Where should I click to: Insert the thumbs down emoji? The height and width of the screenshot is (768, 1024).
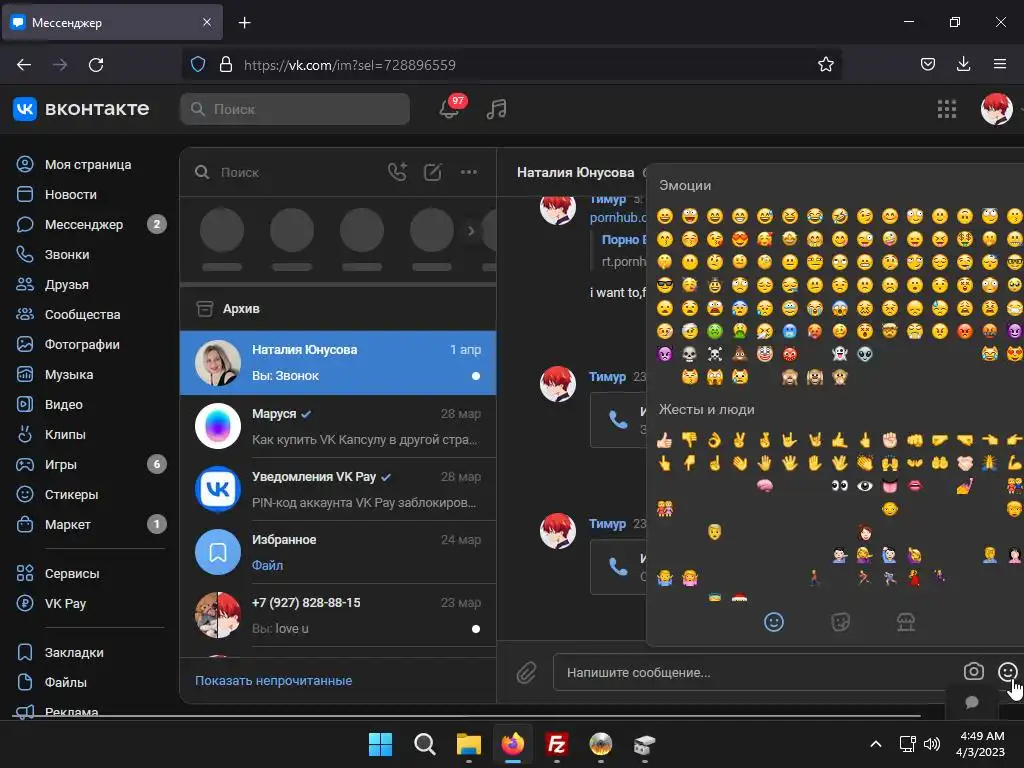pyautogui.click(x=690, y=440)
